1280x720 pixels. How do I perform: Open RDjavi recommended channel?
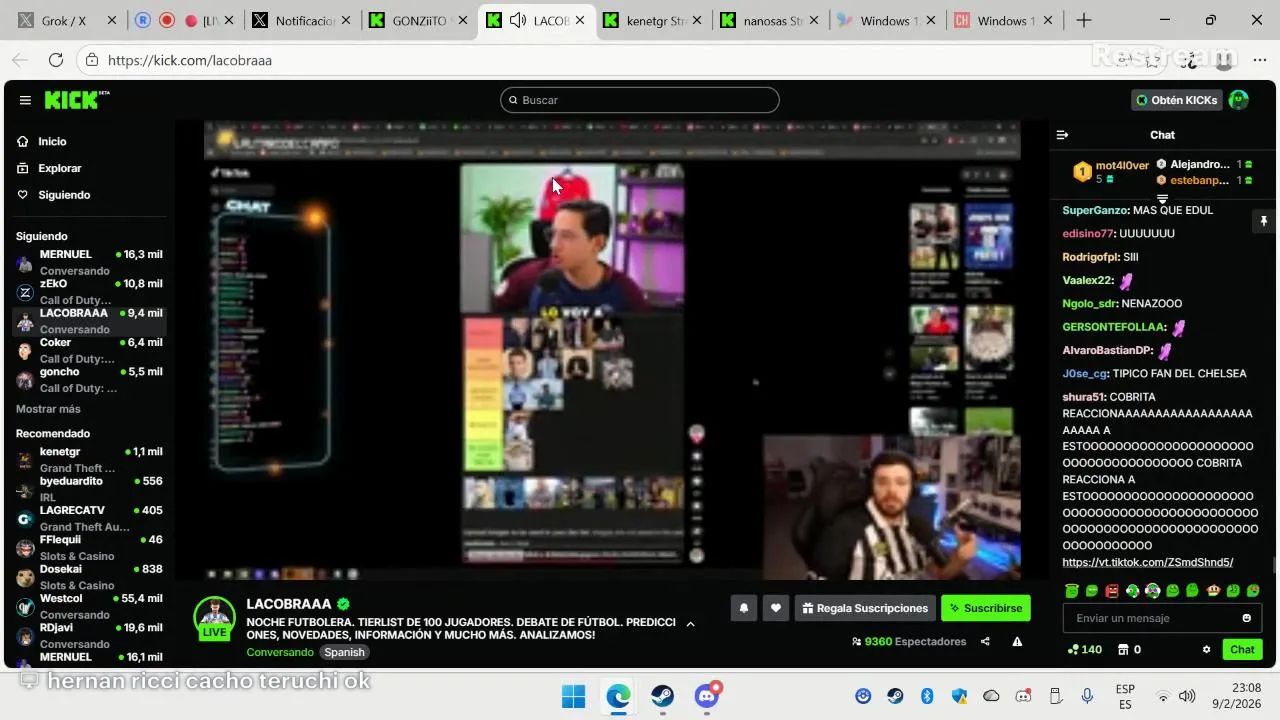(x=88, y=635)
